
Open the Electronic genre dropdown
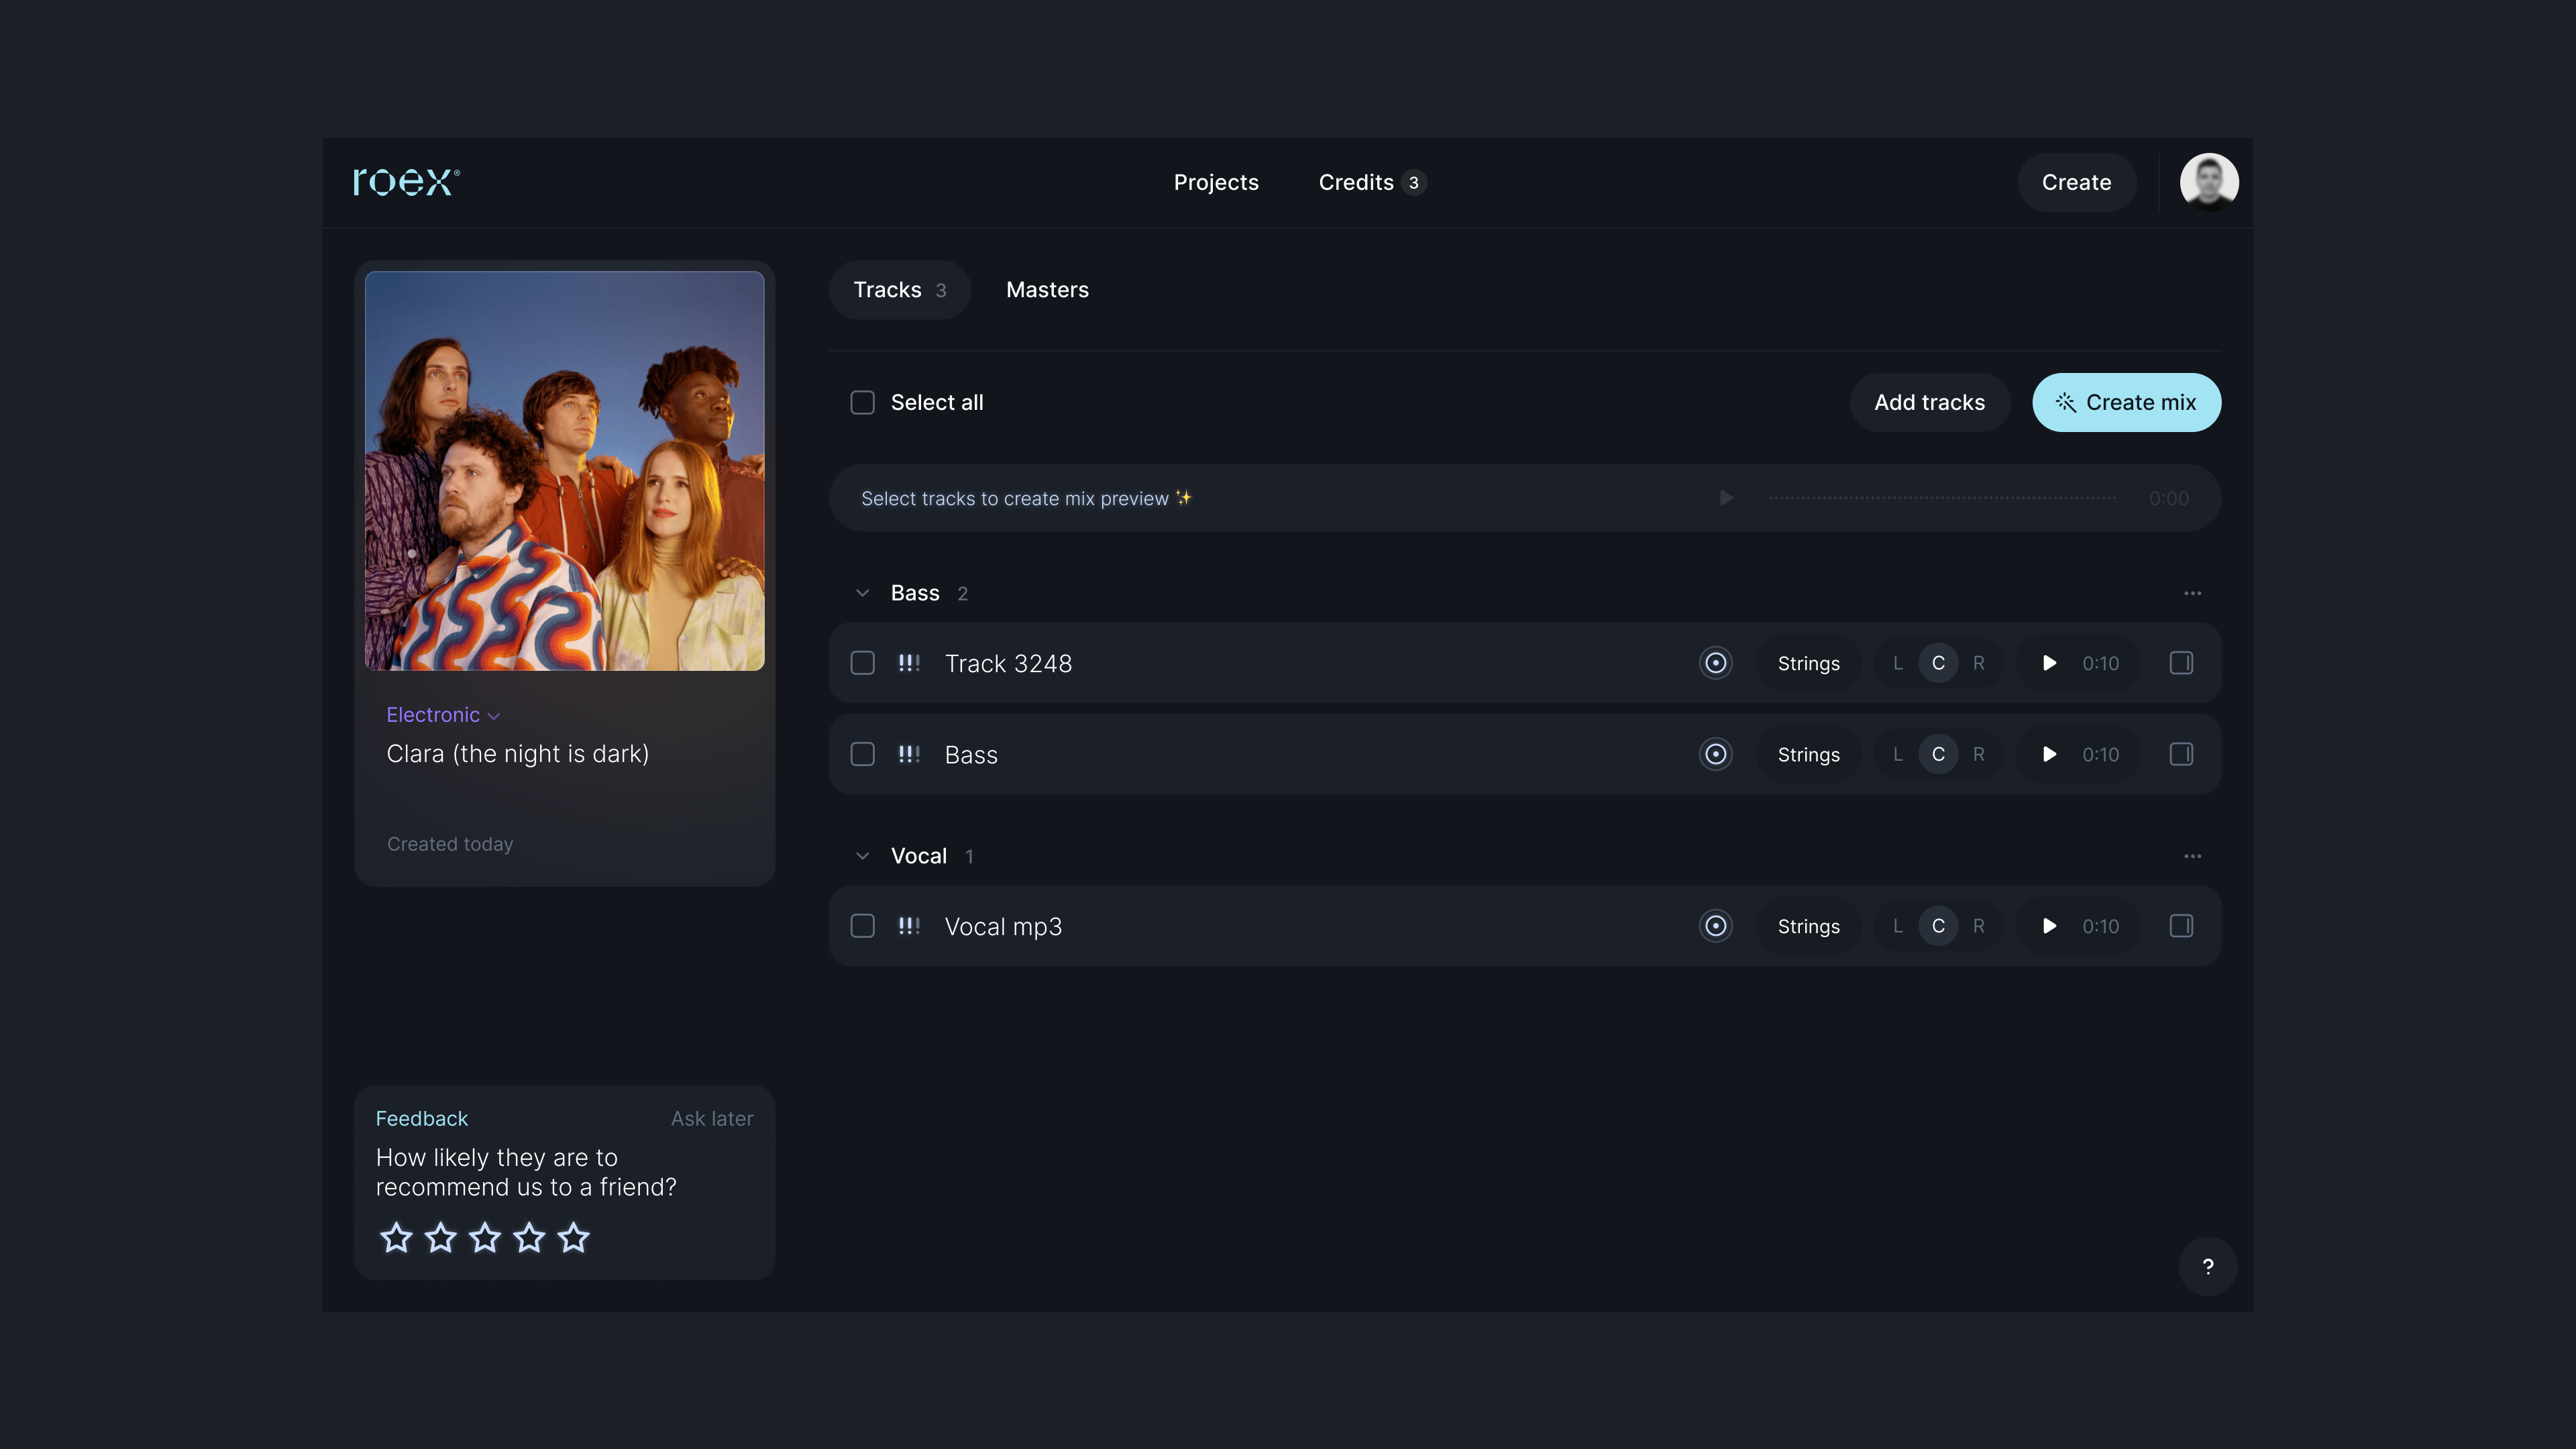click(x=442, y=715)
